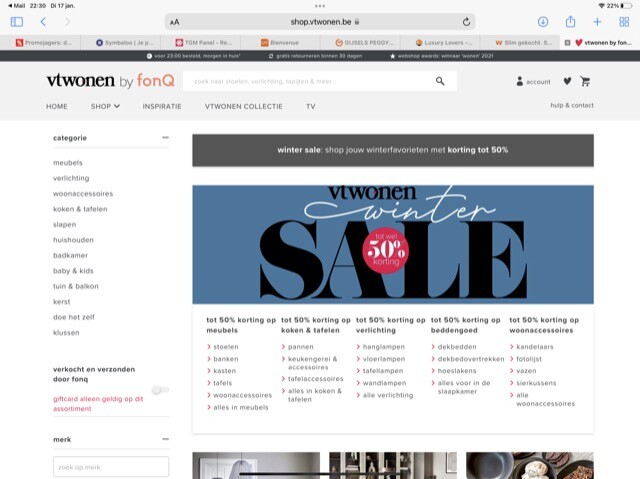Select koken & tafelen category
Image resolution: width=640 pixels, height=479 pixels.
point(80,209)
